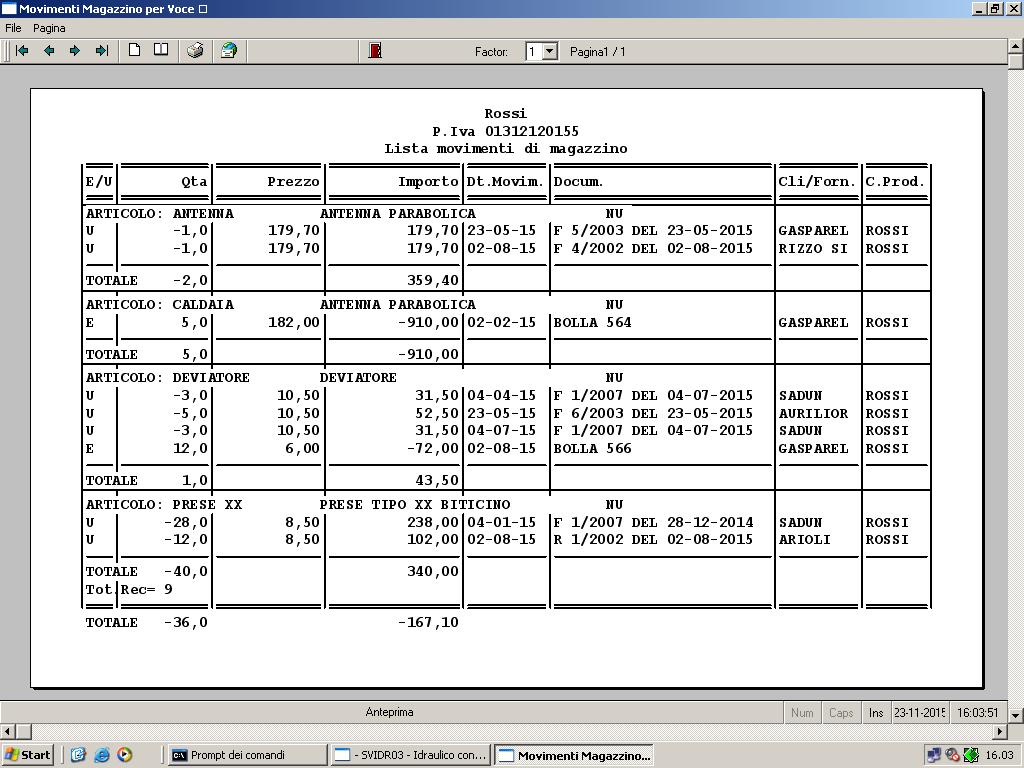
Task: Click customer AURILIOR in Cli/Forn. column
Action: pyautogui.click(x=813, y=413)
